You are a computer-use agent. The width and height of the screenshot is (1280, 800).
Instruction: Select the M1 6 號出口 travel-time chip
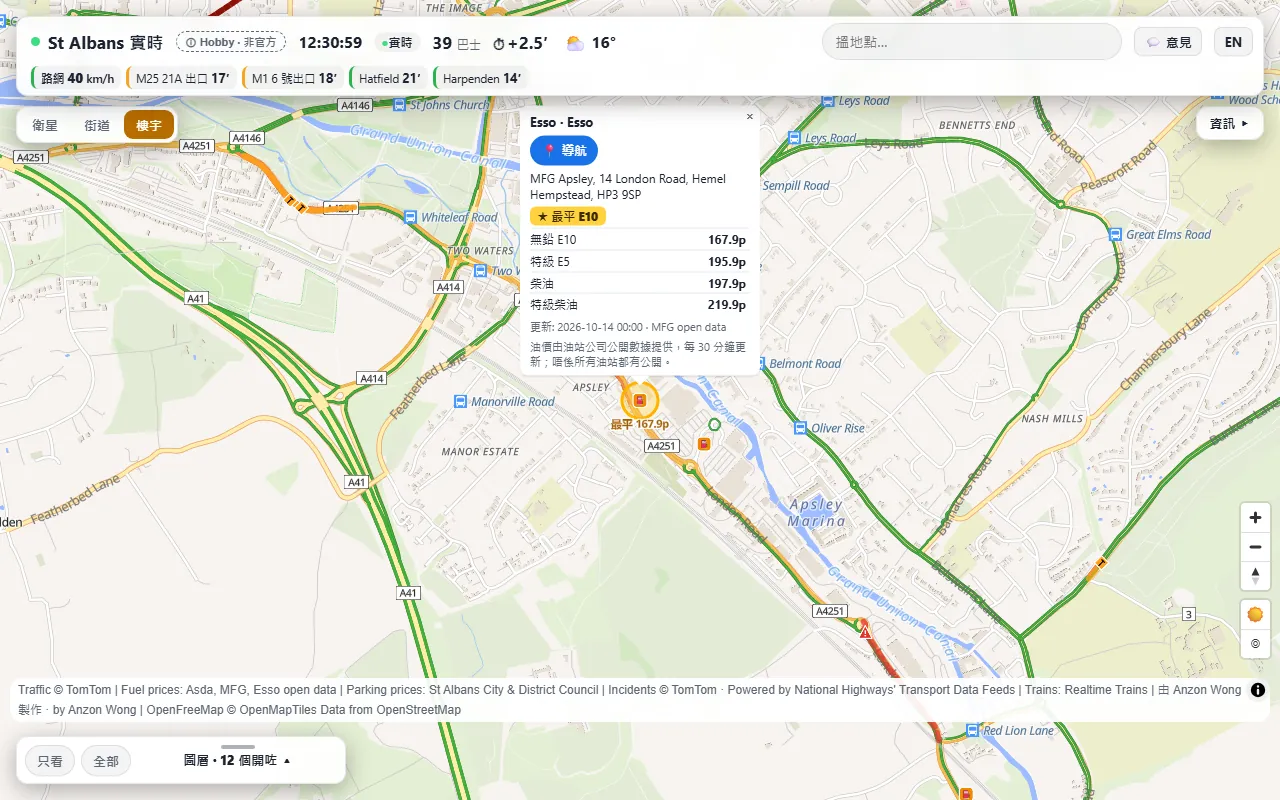pyautogui.click(x=293, y=78)
